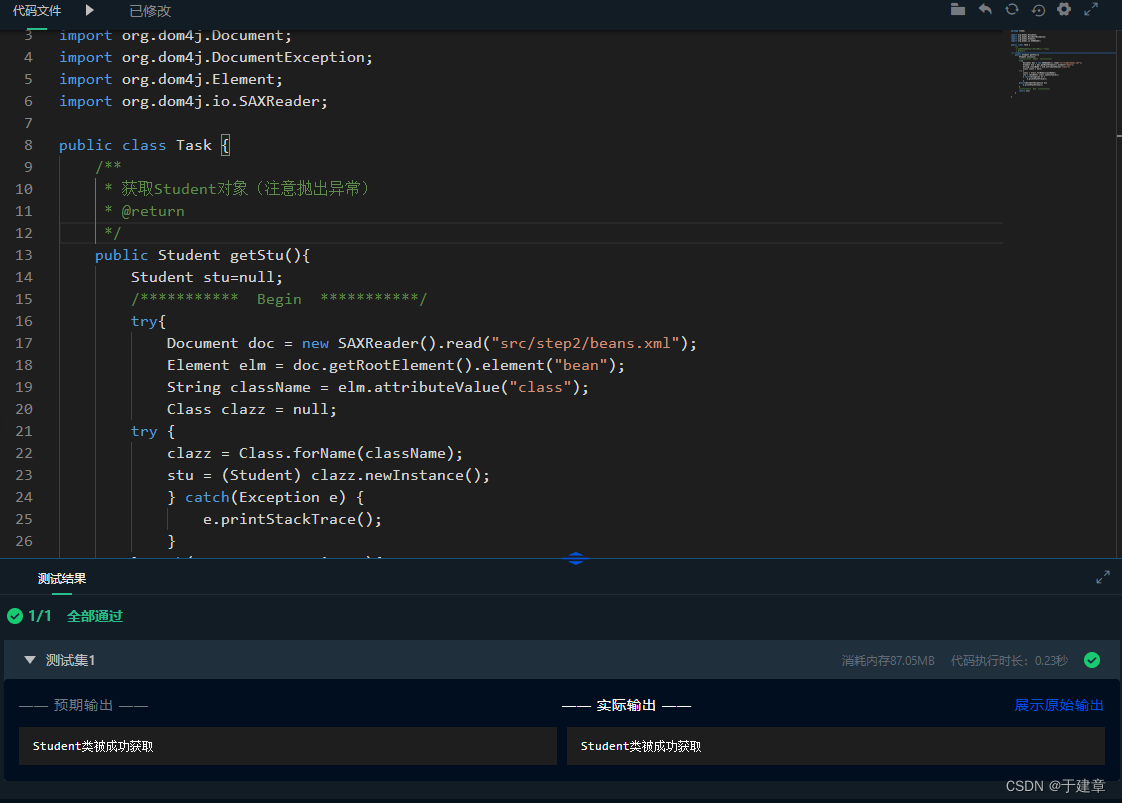The width and height of the screenshot is (1122, 803).
Task: Click the 展示原始输出 link
Action: tap(1059, 705)
